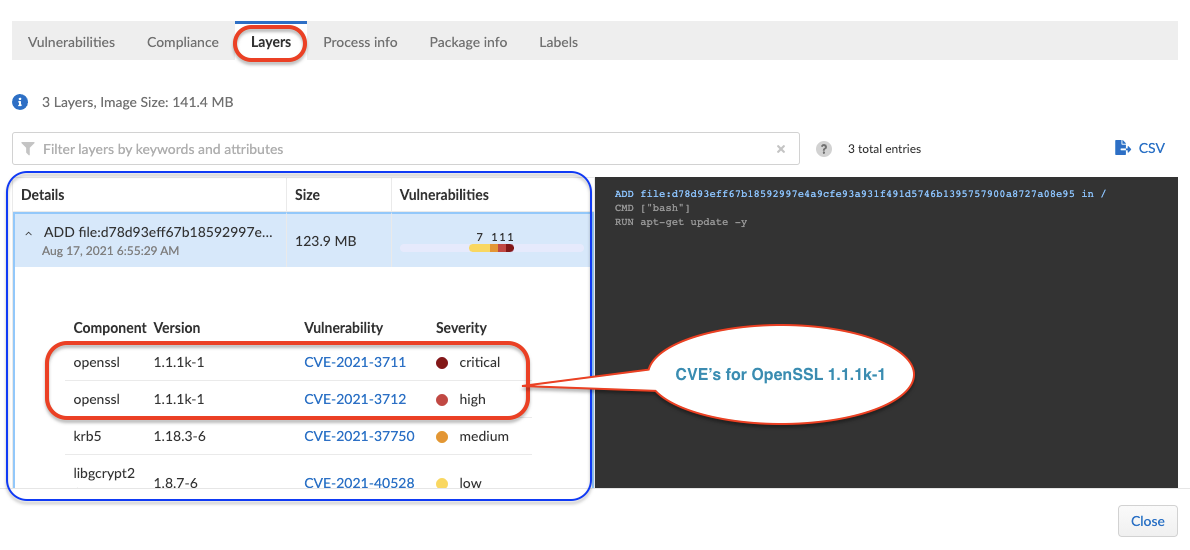Go to the Process info tab
The height and width of the screenshot is (550, 1190).
pyautogui.click(x=360, y=42)
